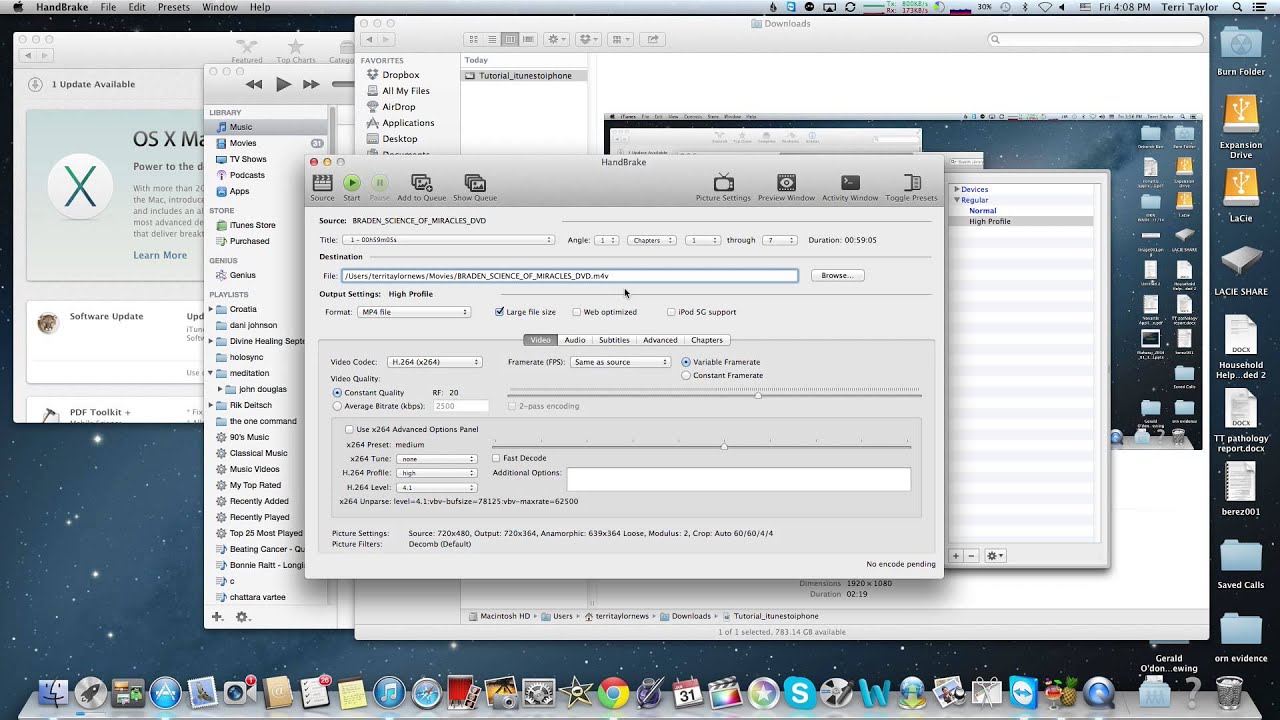Open AirDrop in Finder favorites
Image resolution: width=1280 pixels, height=720 pixels.
398,107
